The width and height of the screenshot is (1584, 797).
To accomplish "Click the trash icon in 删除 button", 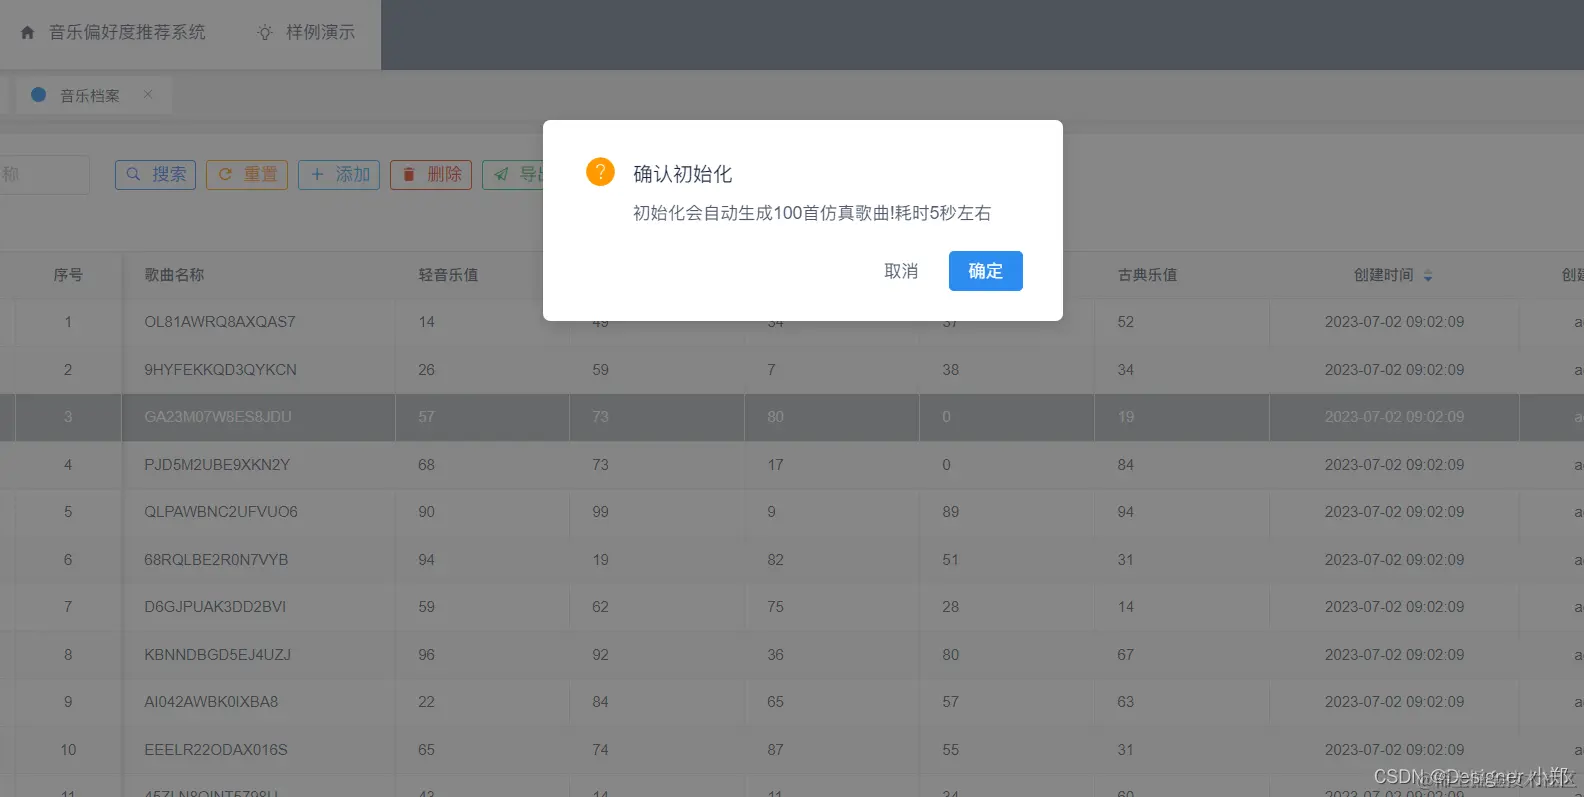I will [x=409, y=174].
